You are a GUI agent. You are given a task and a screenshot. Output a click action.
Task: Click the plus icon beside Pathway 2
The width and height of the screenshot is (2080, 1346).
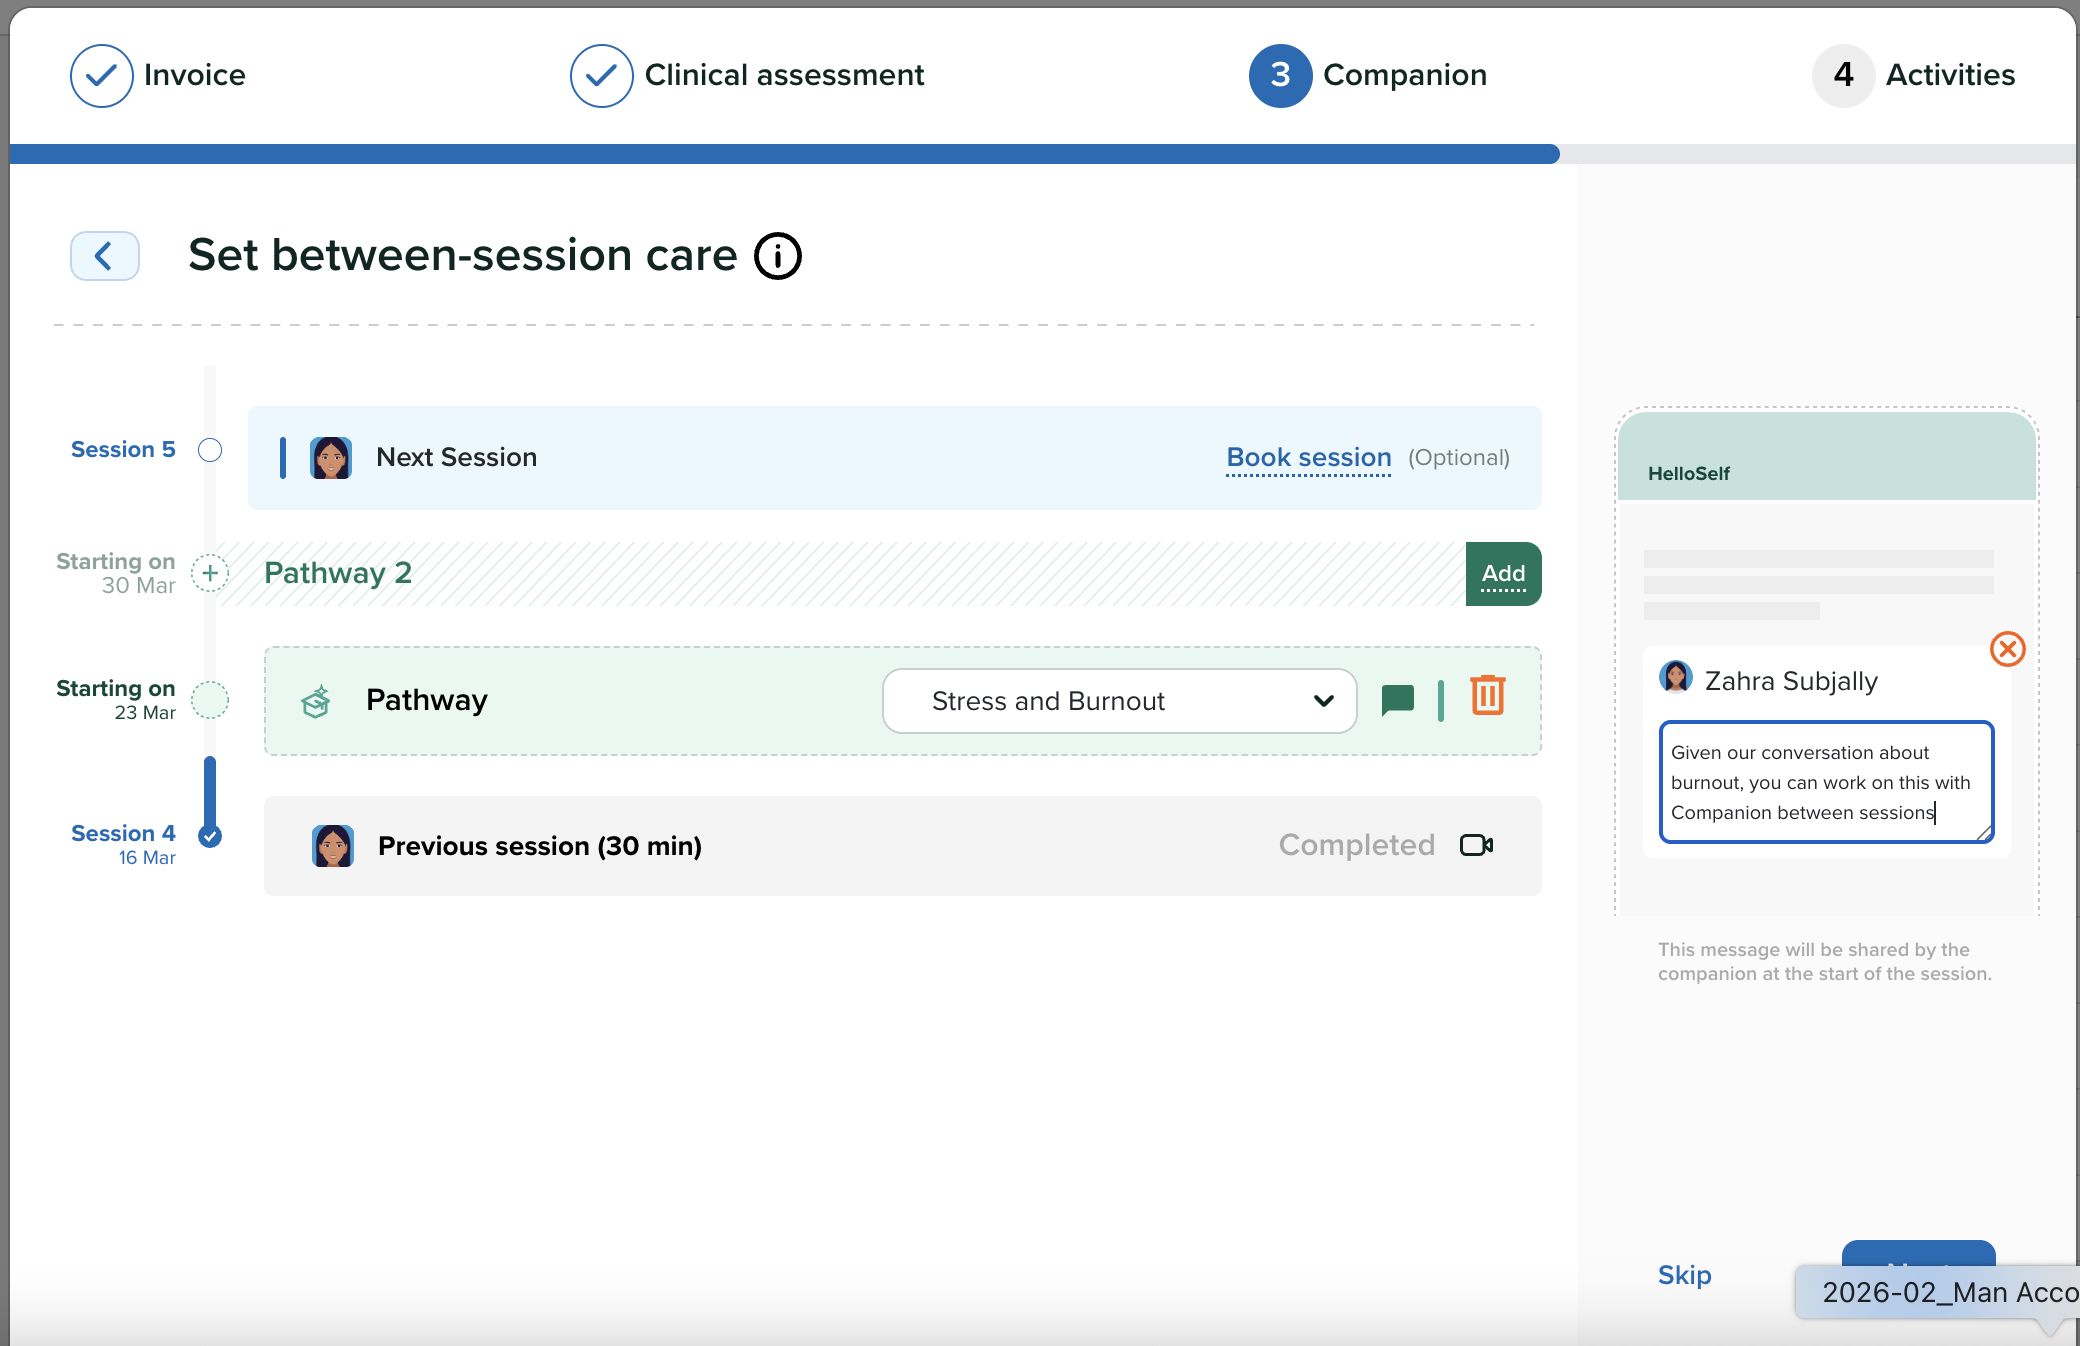click(x=210, y=573)
